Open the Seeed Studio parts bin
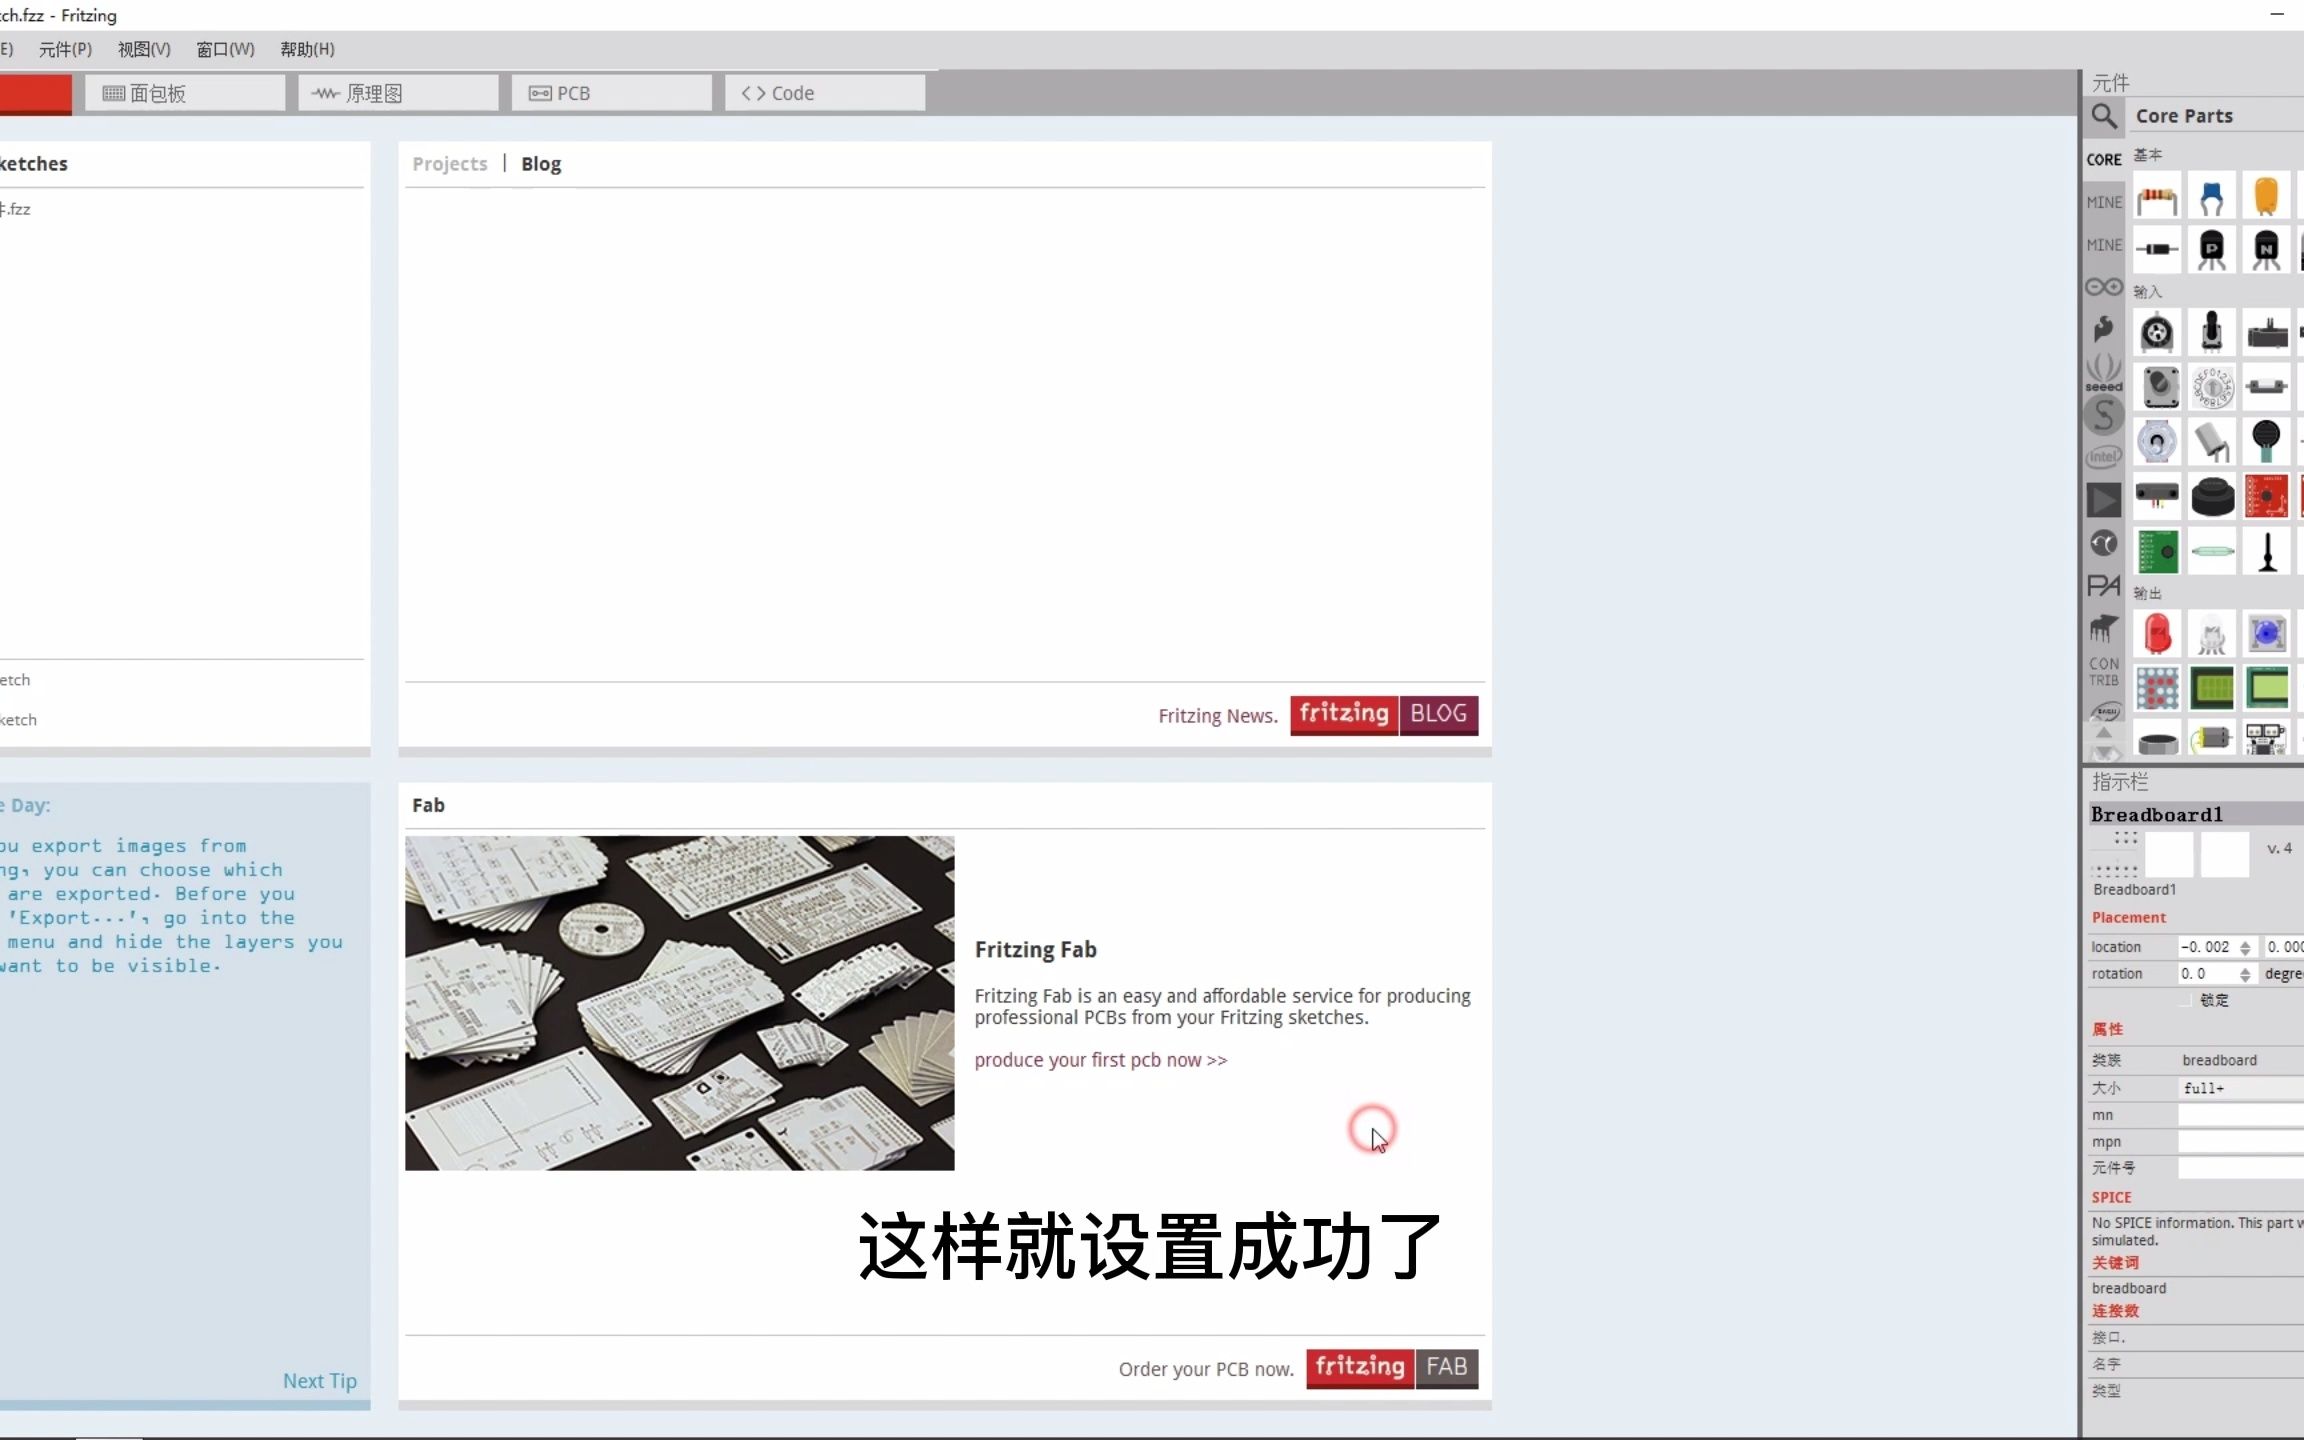This screenshot has width=2304, height=1440. point(2104,373)
